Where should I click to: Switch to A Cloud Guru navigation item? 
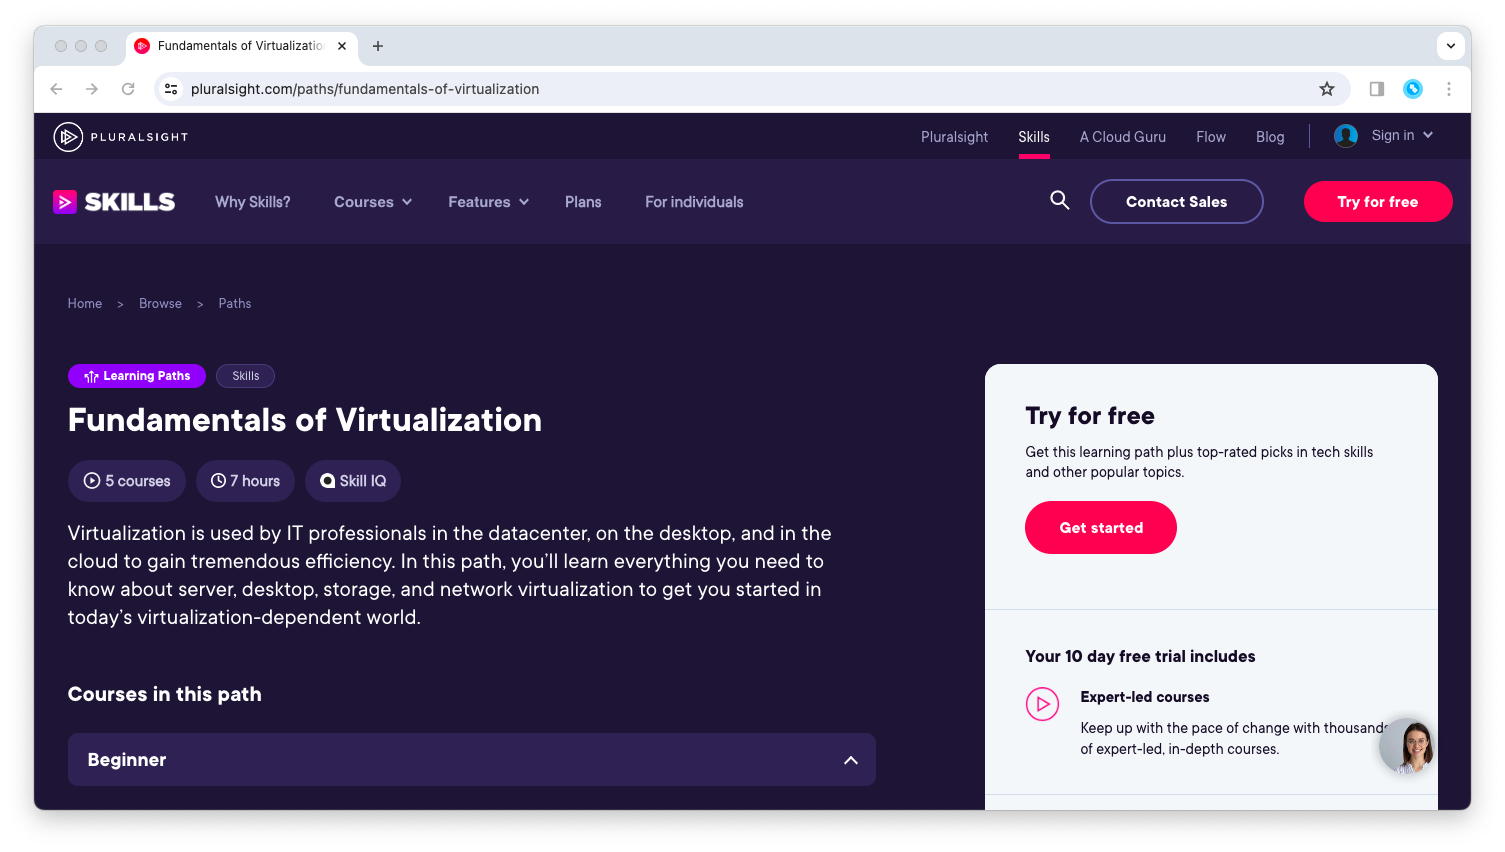1122,136
